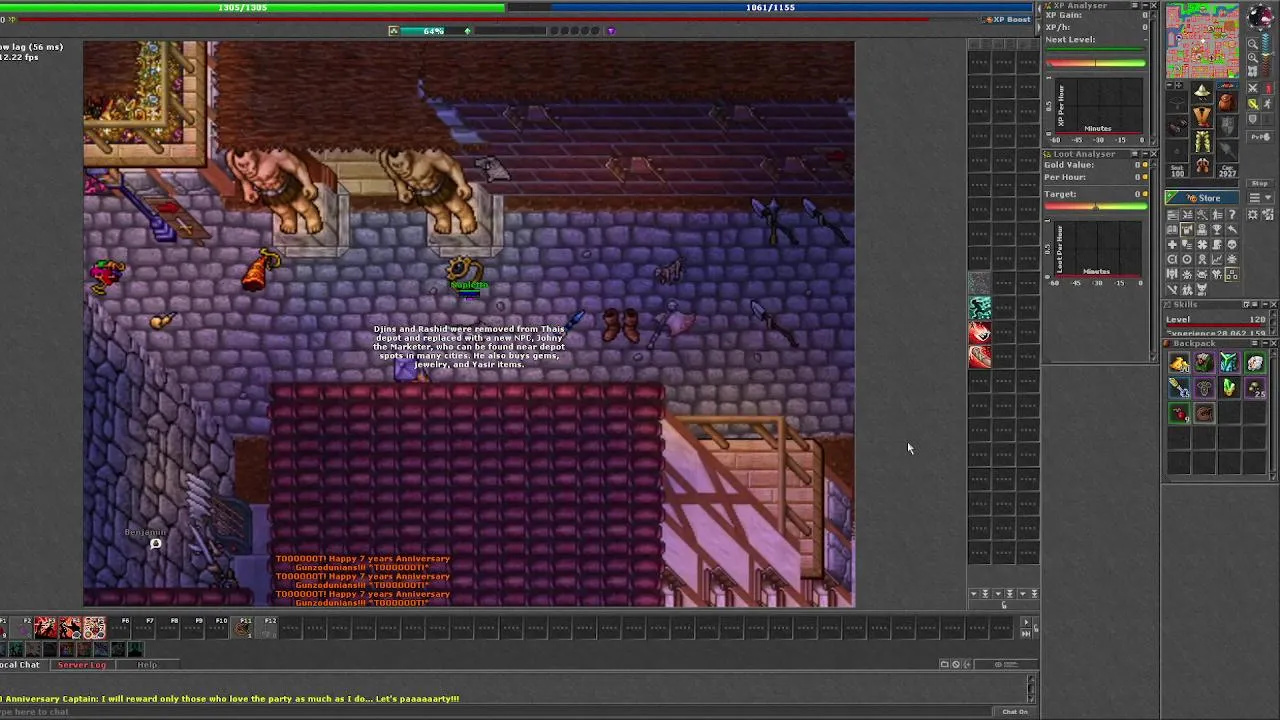The width and height of the screenshot is (1280, 720).
Task: Click the Level 120 skill row
Action: tap(1215, 321)
